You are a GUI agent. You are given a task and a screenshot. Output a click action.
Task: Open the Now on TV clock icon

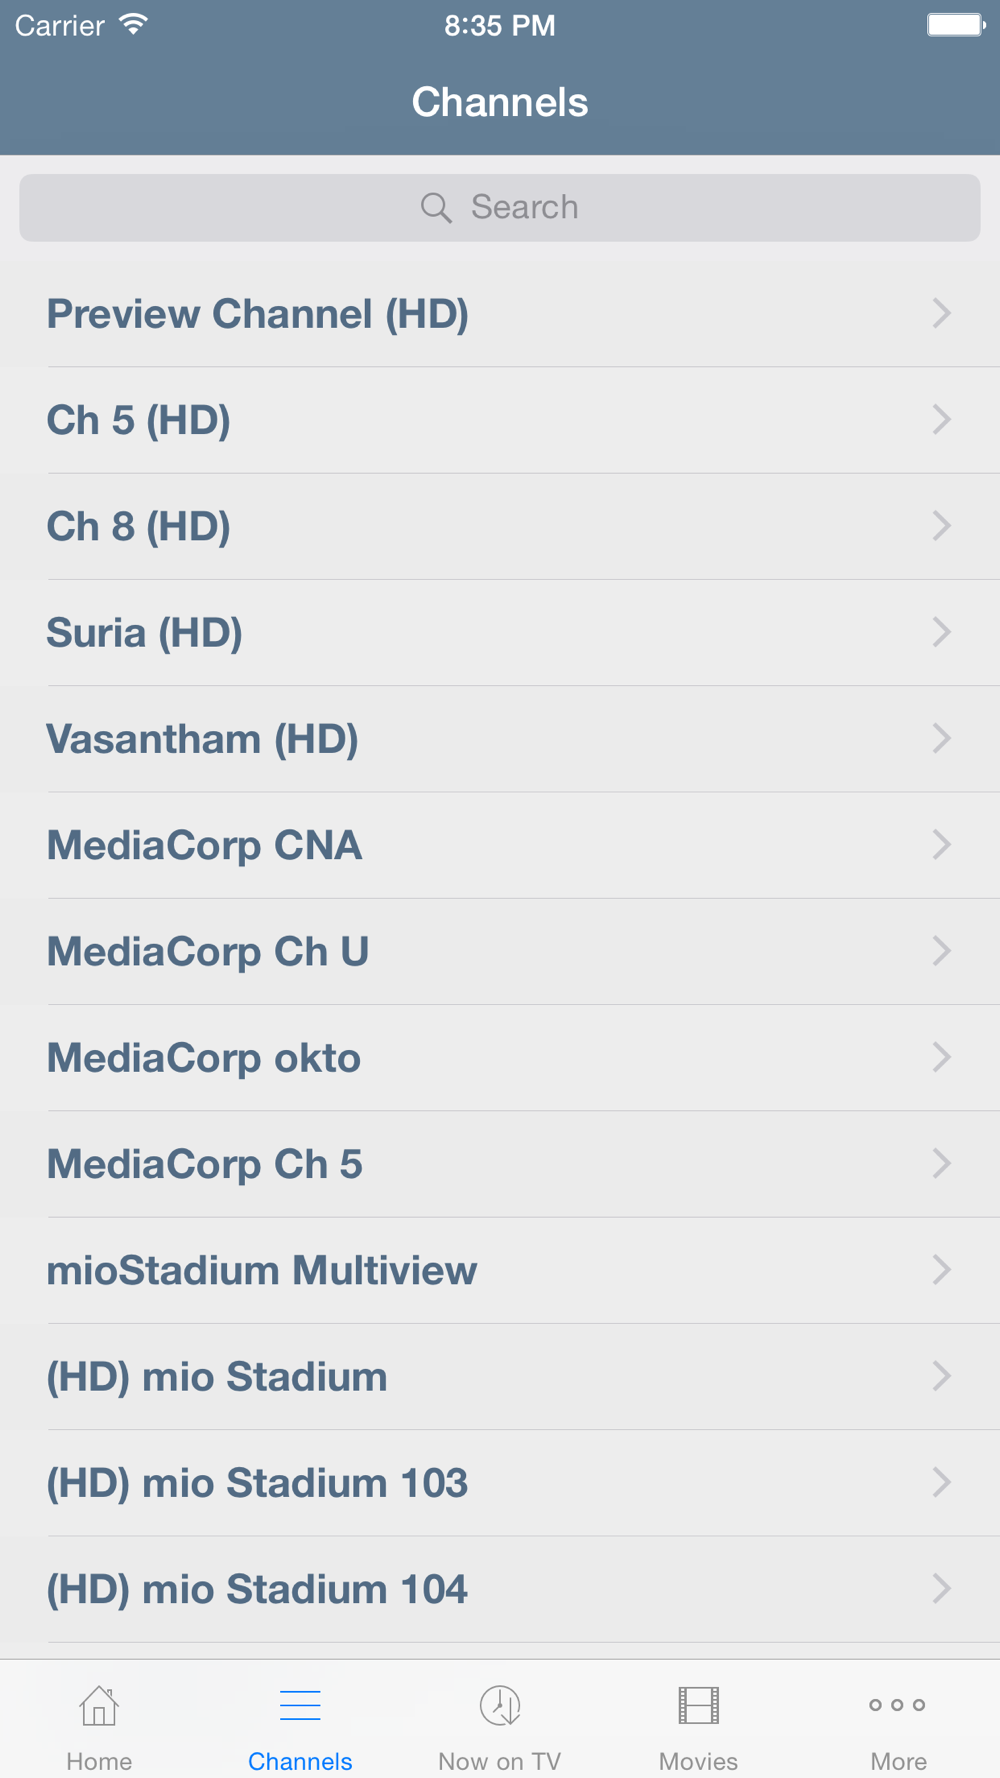(x=500, y=1706)
